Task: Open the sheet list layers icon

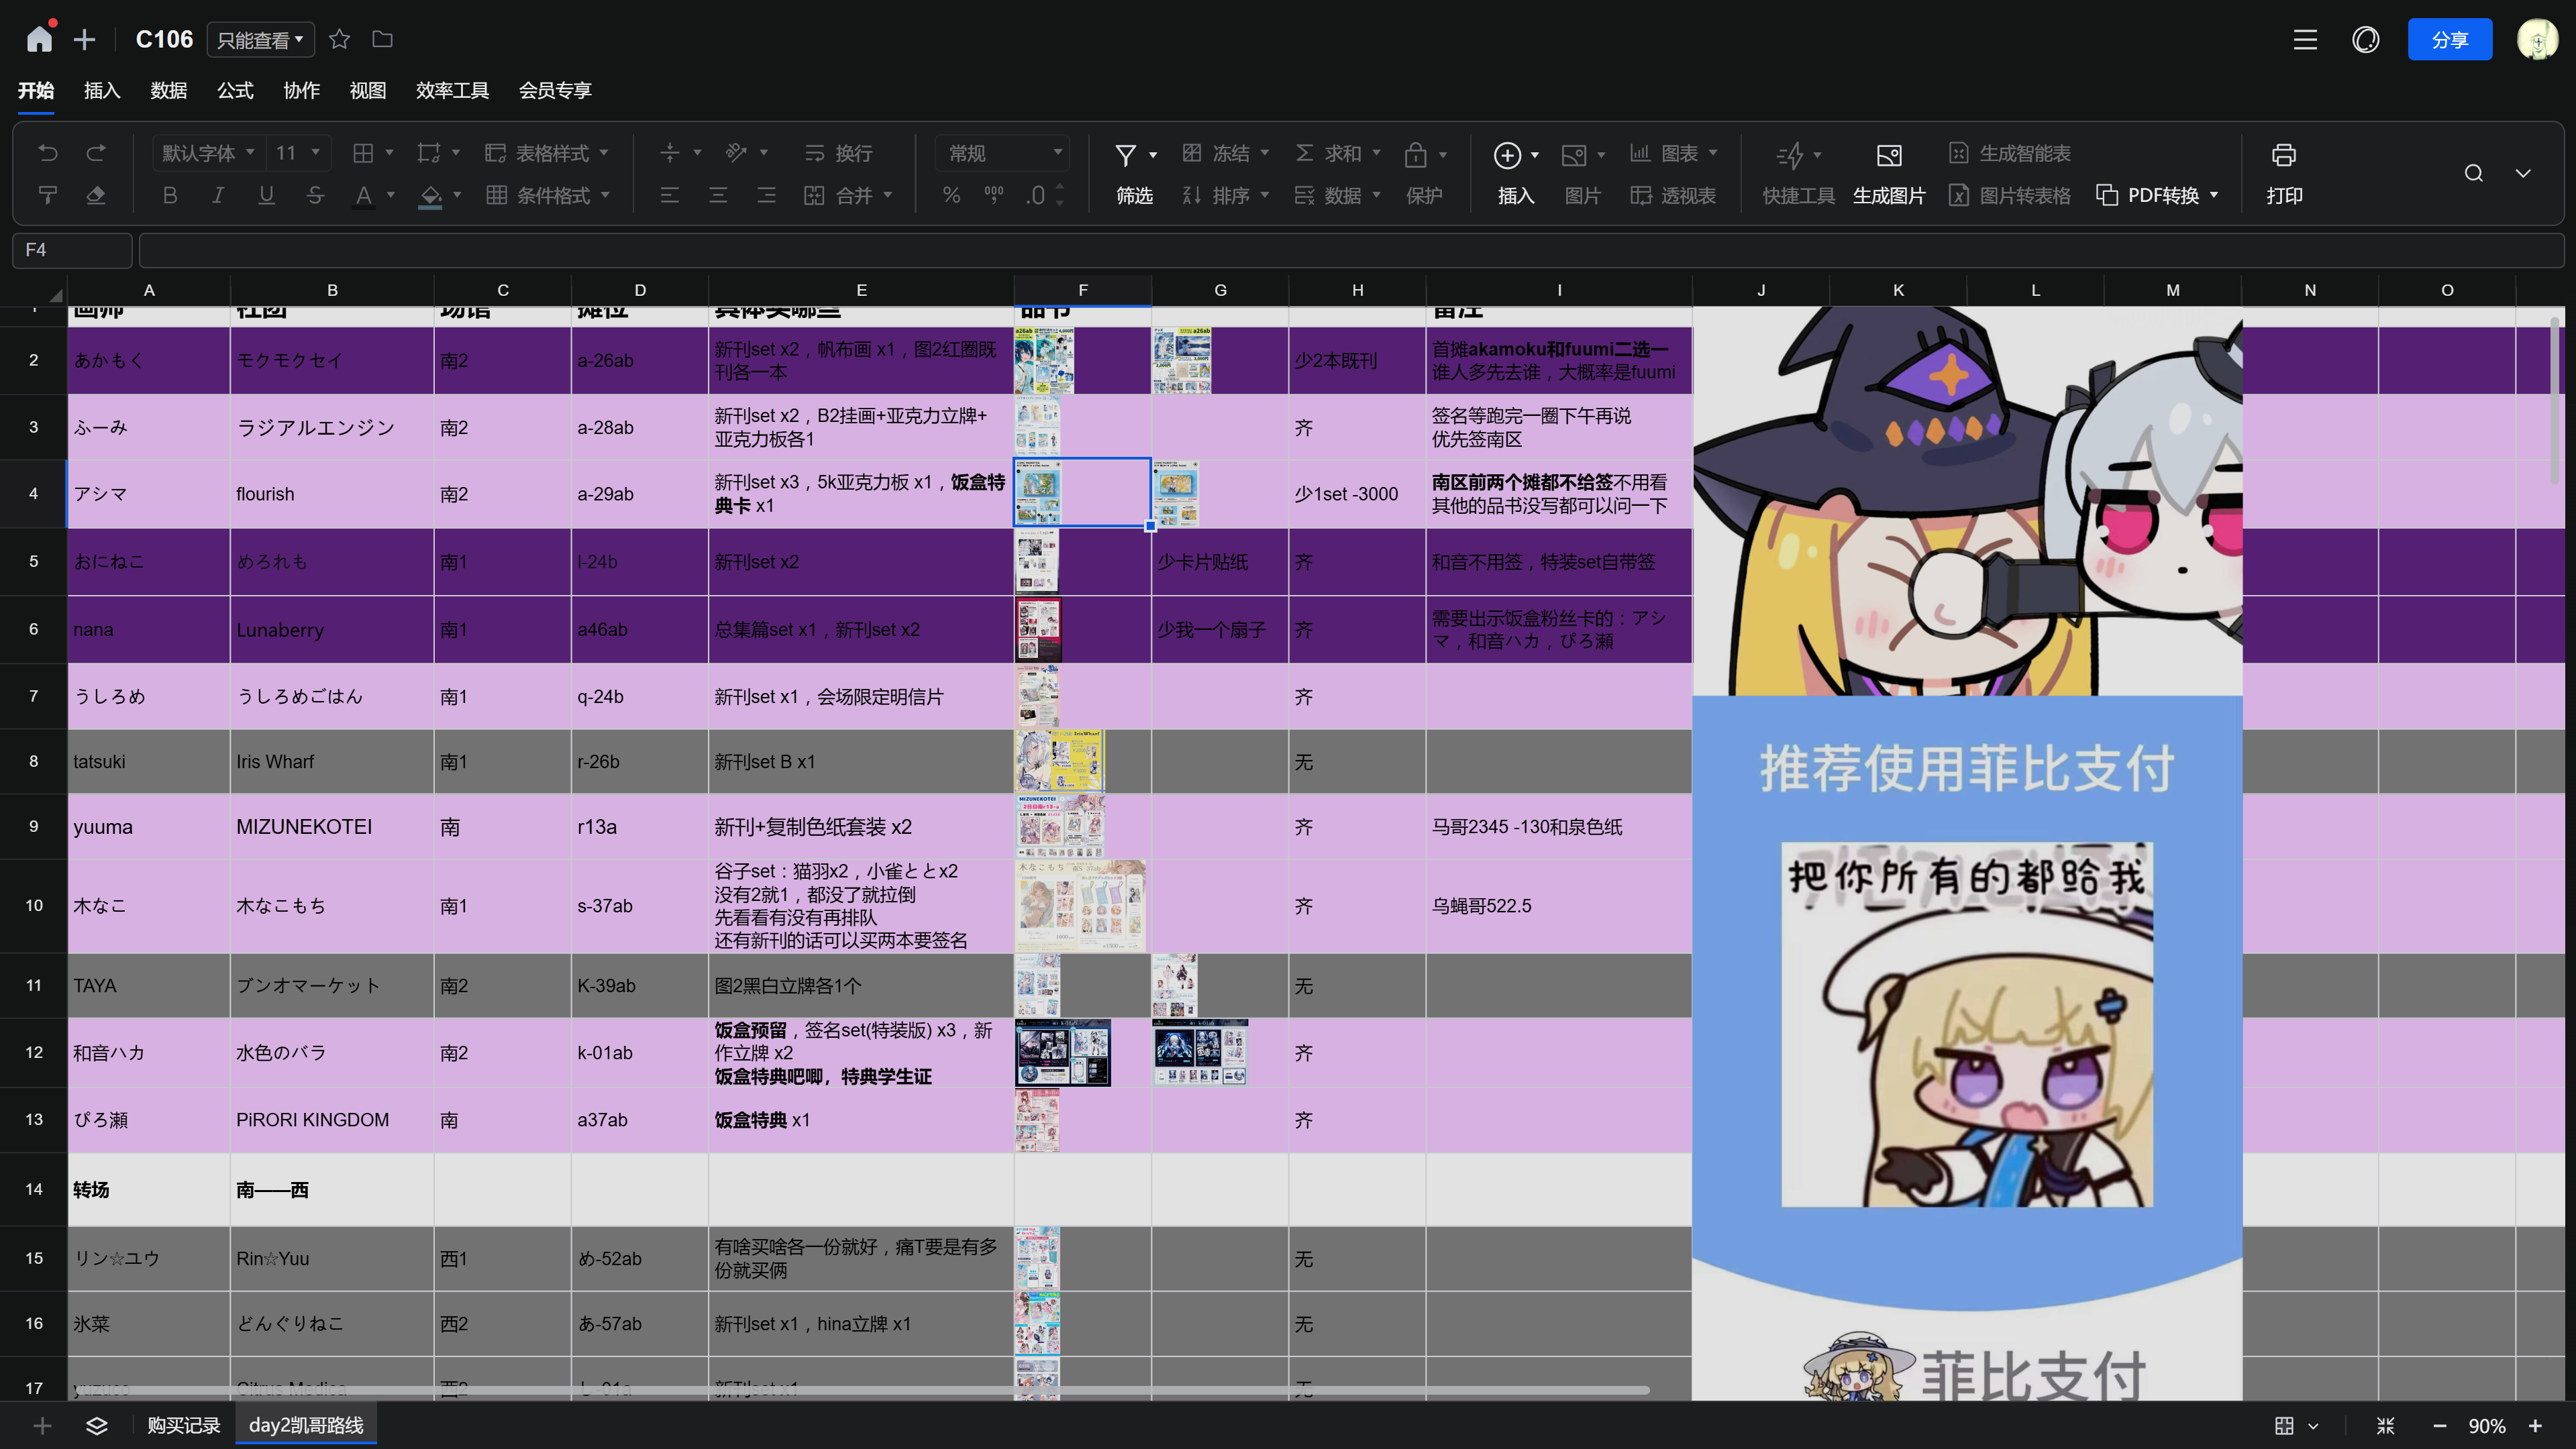Action: point(96,1425)
